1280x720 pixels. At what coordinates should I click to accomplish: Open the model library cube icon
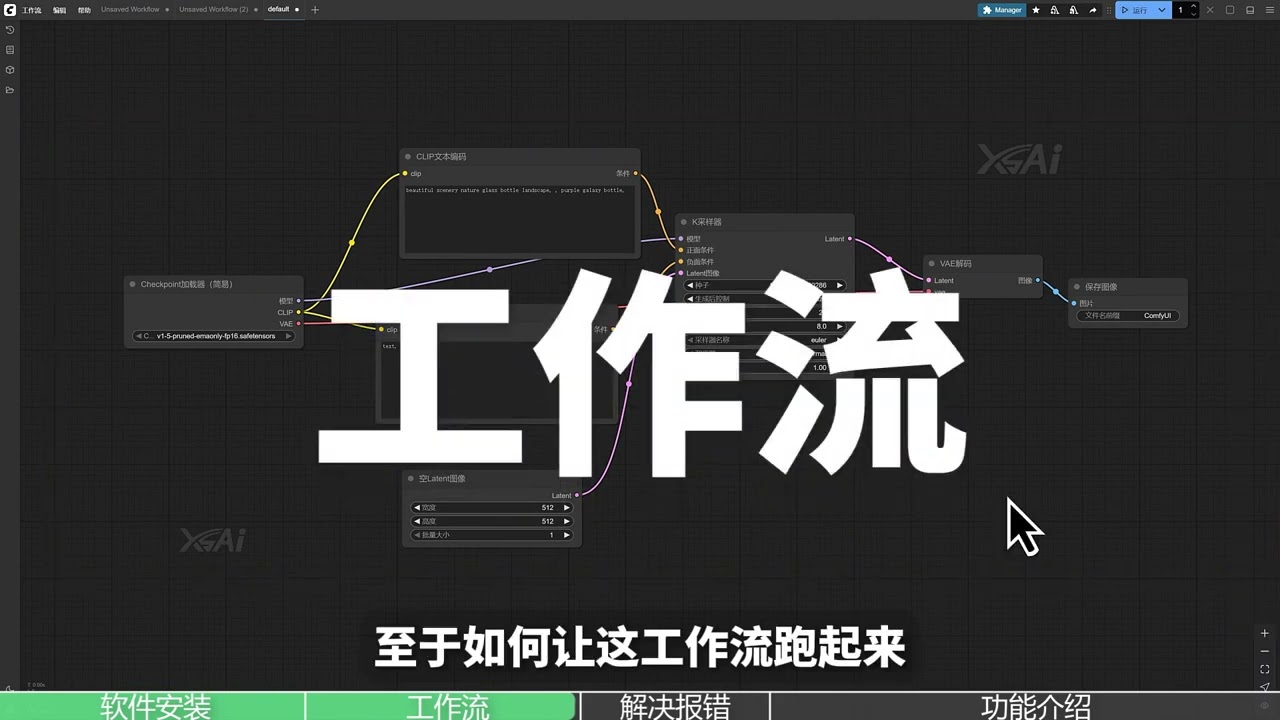(x=10, y=70)
